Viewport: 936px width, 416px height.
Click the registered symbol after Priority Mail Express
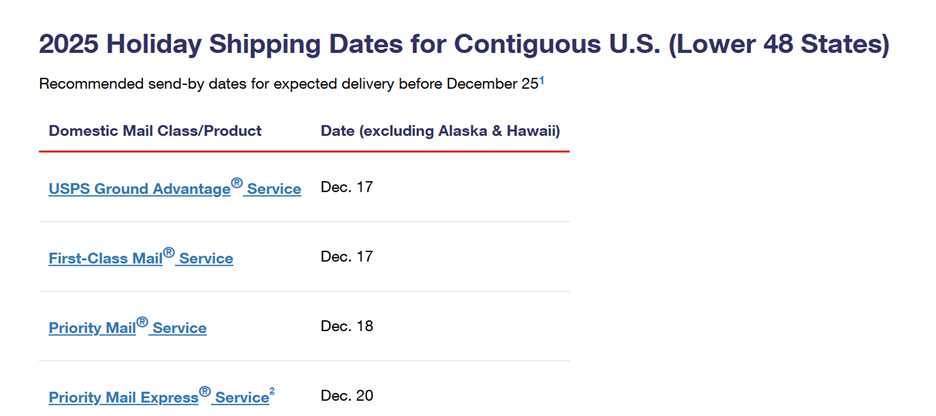click(x=205, y=392)
